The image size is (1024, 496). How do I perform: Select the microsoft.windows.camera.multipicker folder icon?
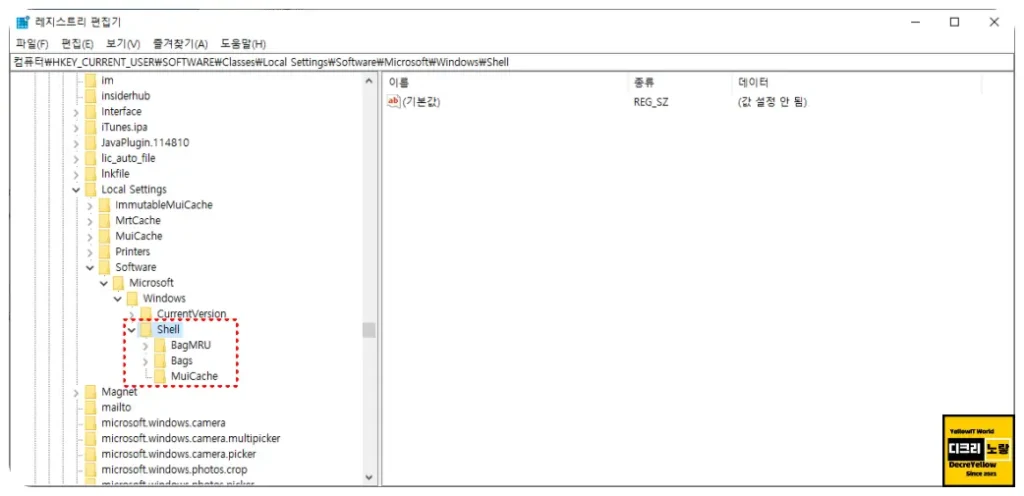coord(90,439)
